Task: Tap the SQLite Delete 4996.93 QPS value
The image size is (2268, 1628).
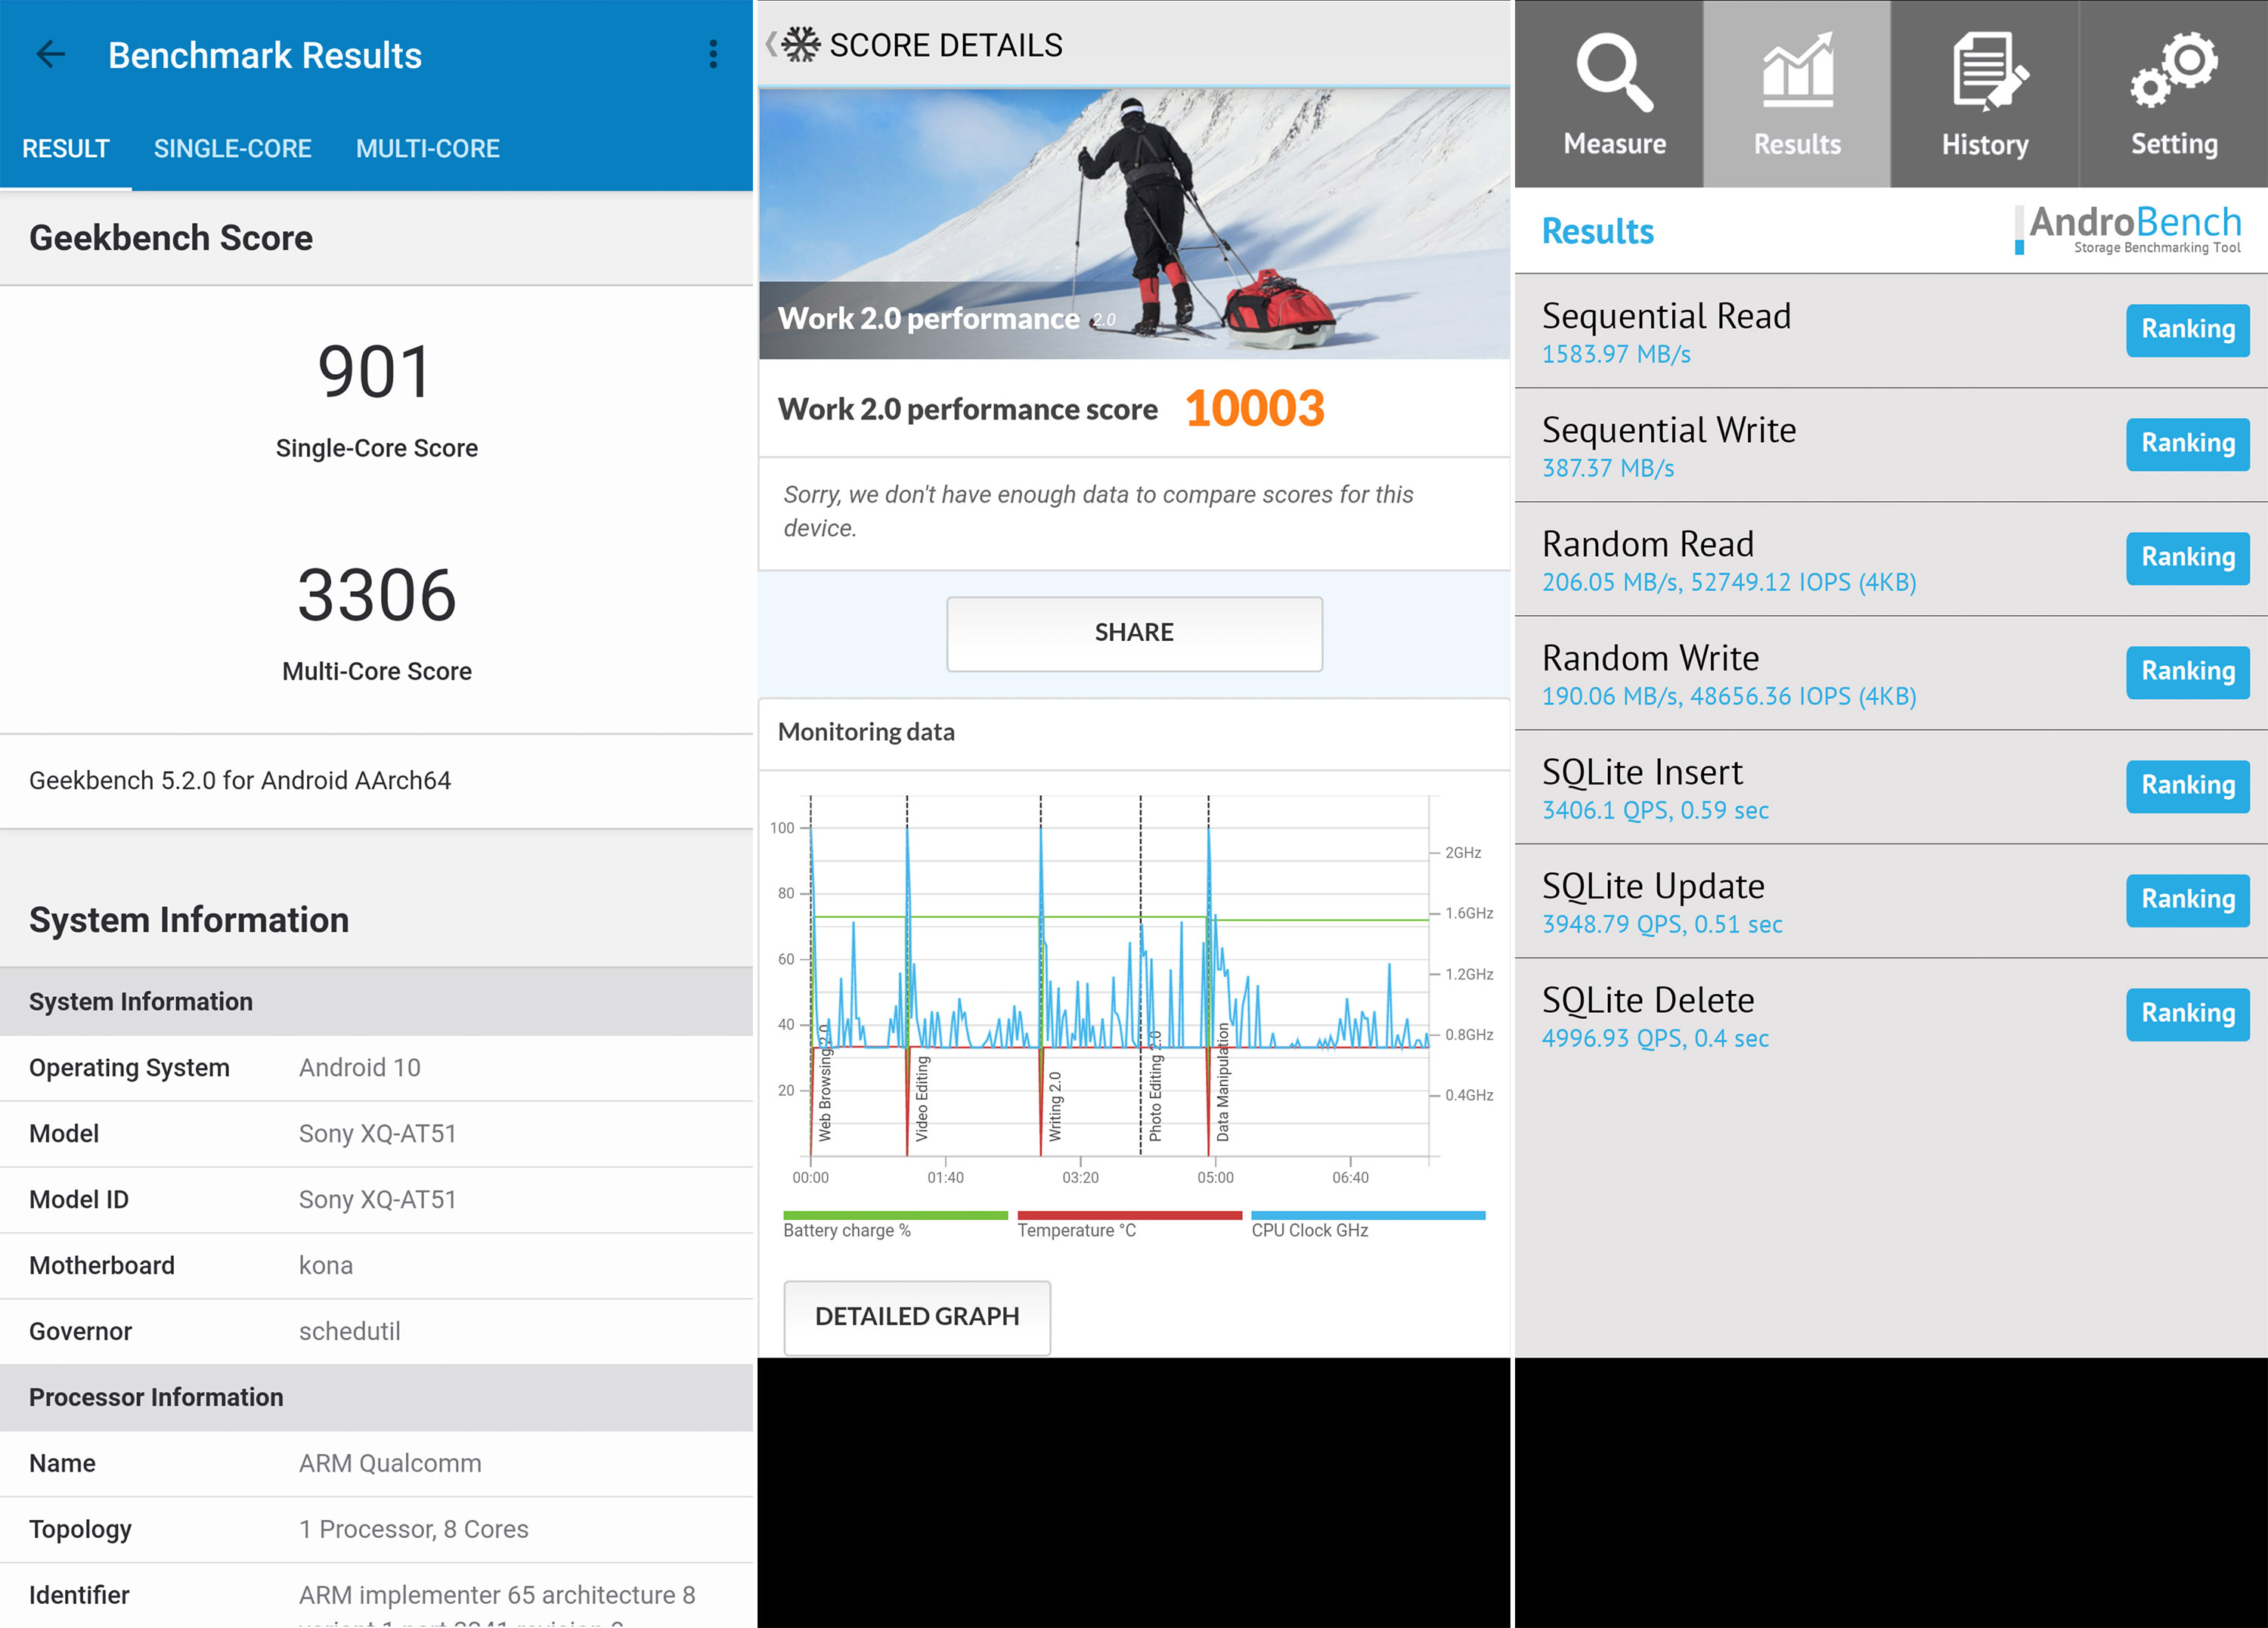Action: click(1655, 1038)
